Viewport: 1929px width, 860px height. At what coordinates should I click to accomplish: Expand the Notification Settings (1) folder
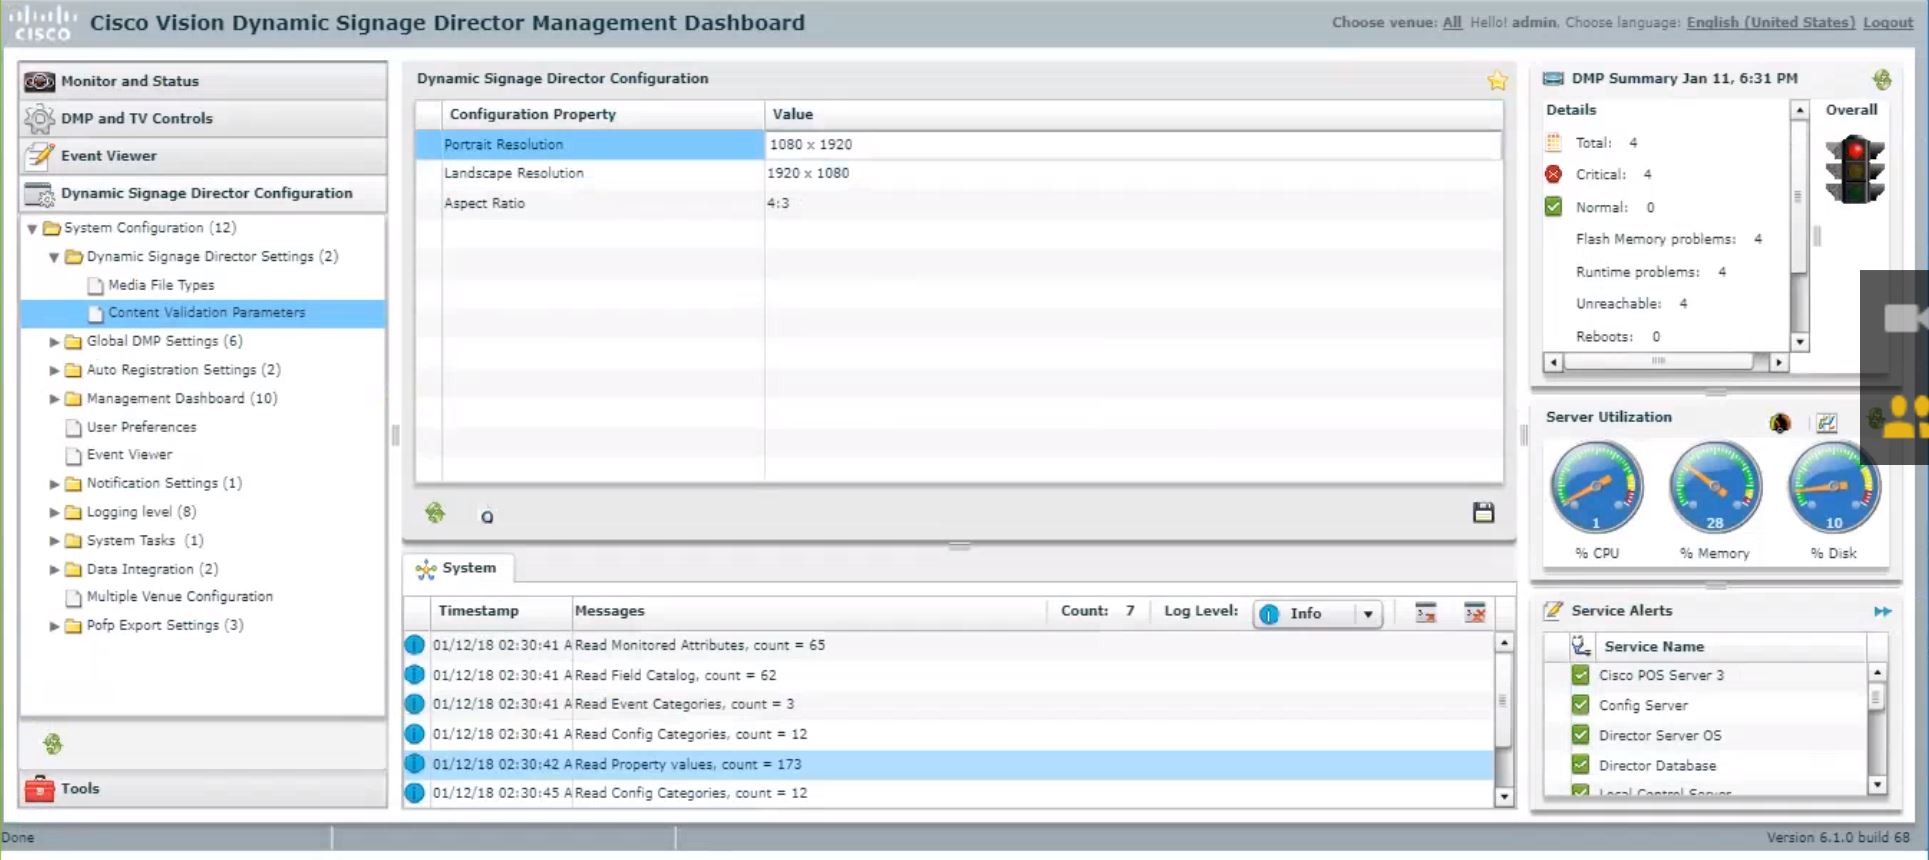tap(54, 484)
